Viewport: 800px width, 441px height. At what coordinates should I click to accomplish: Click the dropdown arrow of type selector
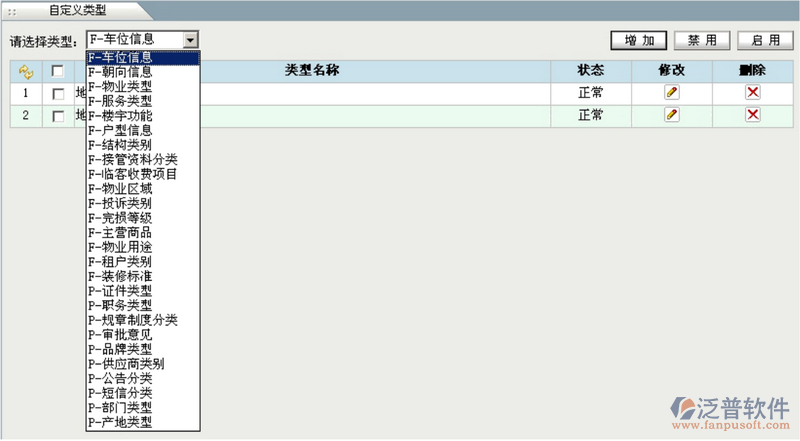pyautogui.click(x=190, y=40)
